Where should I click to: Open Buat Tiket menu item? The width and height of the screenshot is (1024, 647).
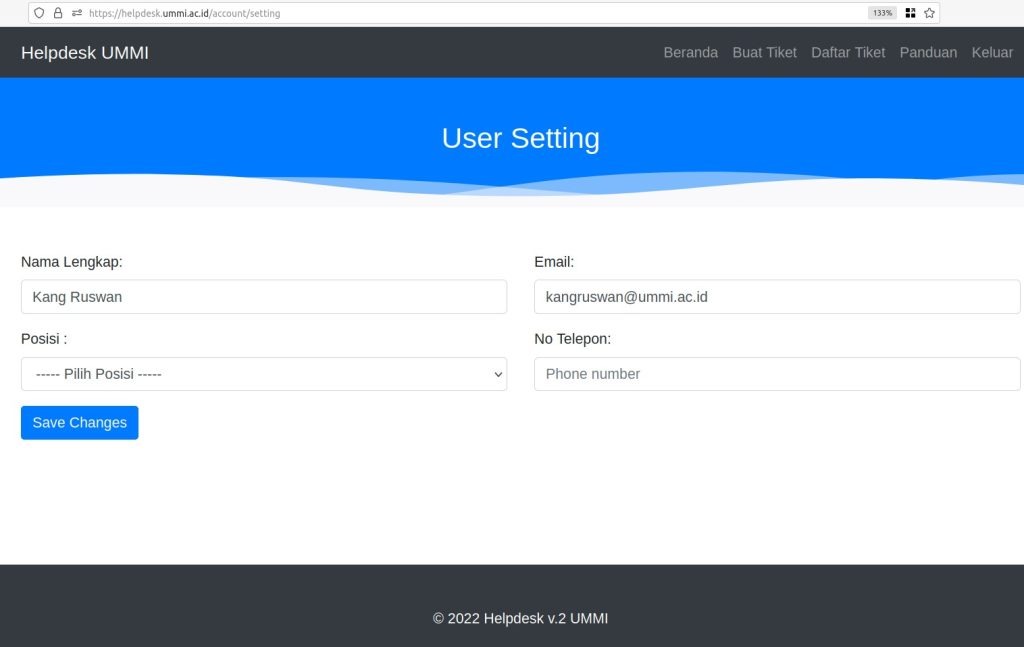coord(764,52)
